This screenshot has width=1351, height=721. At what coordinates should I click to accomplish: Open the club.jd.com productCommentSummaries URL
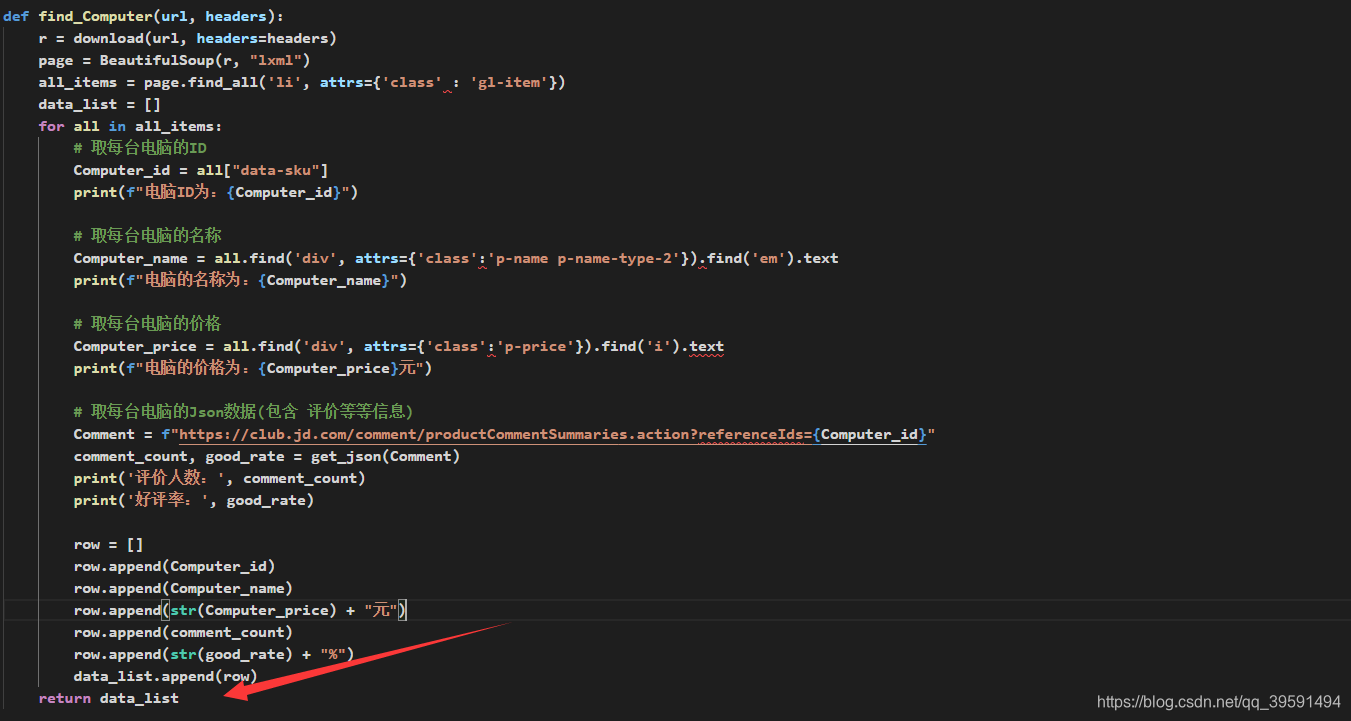(553, 434)
